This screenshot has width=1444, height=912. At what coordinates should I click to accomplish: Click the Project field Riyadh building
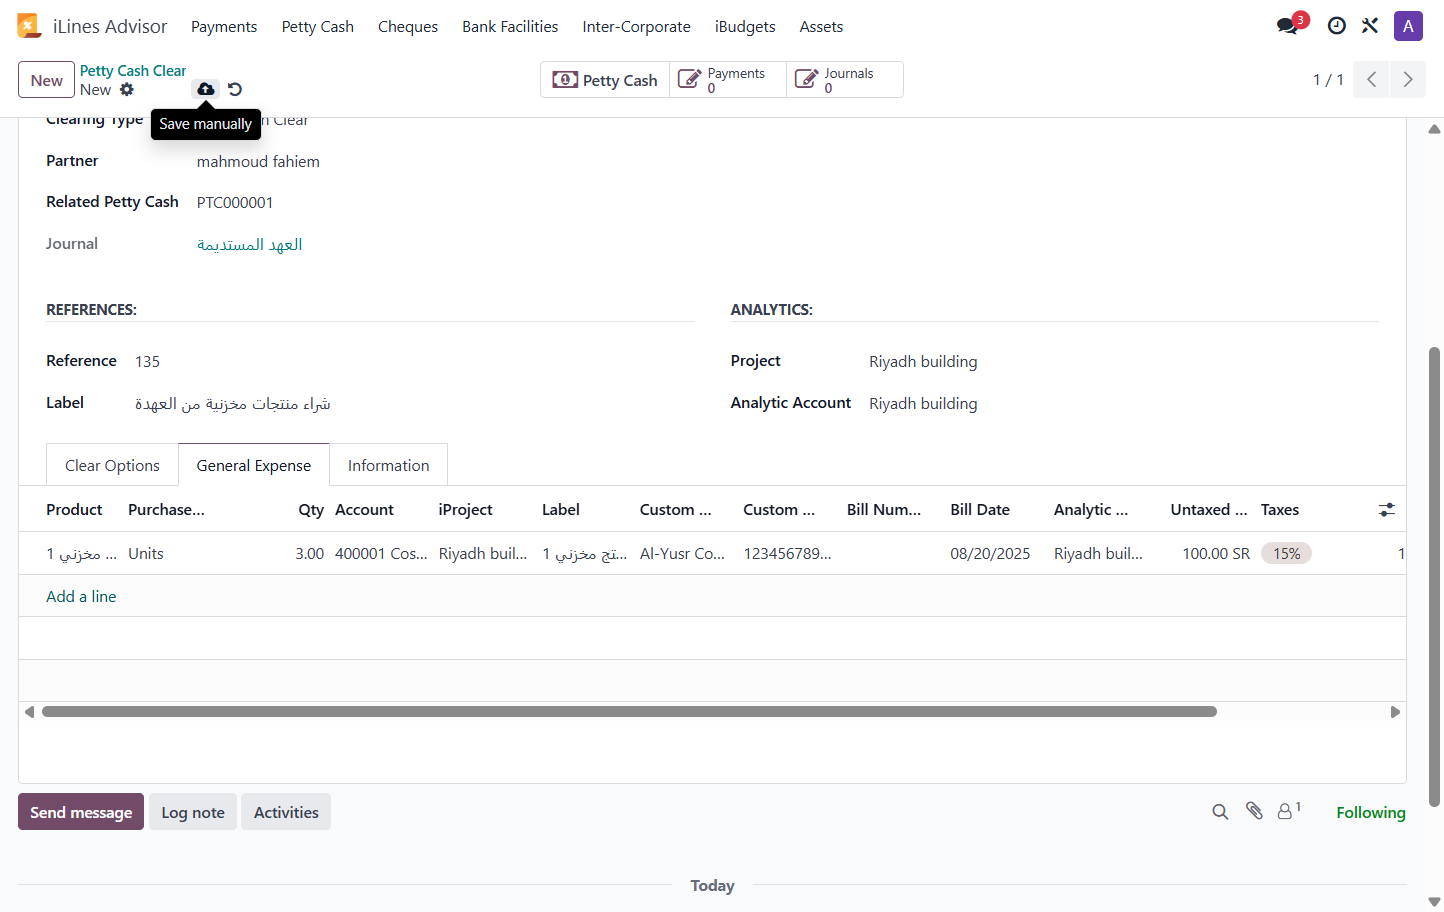(923, 362)
